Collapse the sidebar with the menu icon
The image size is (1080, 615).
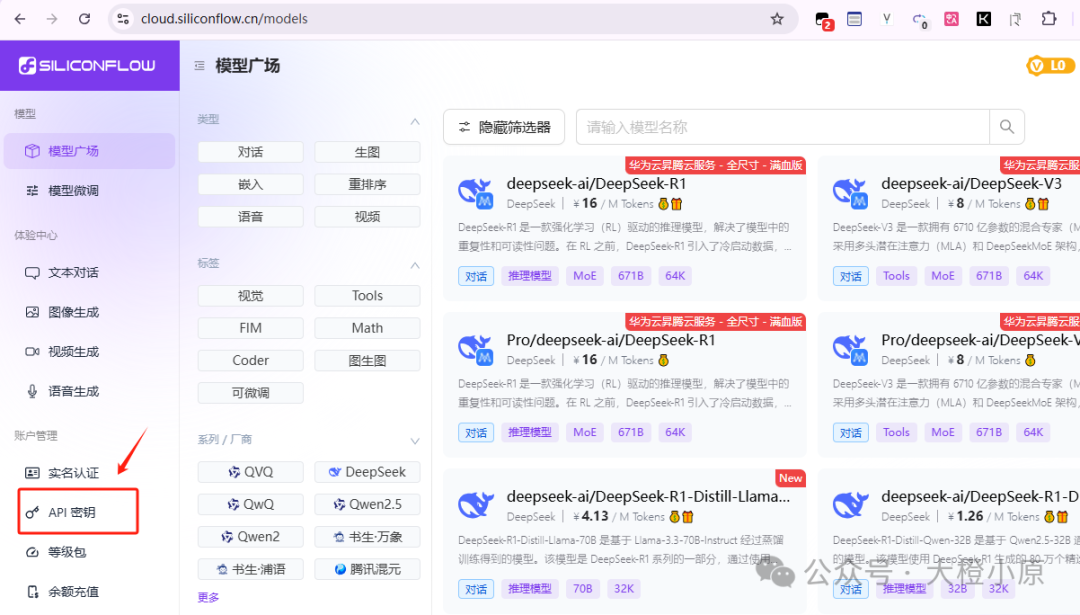[x=199, y=66]
